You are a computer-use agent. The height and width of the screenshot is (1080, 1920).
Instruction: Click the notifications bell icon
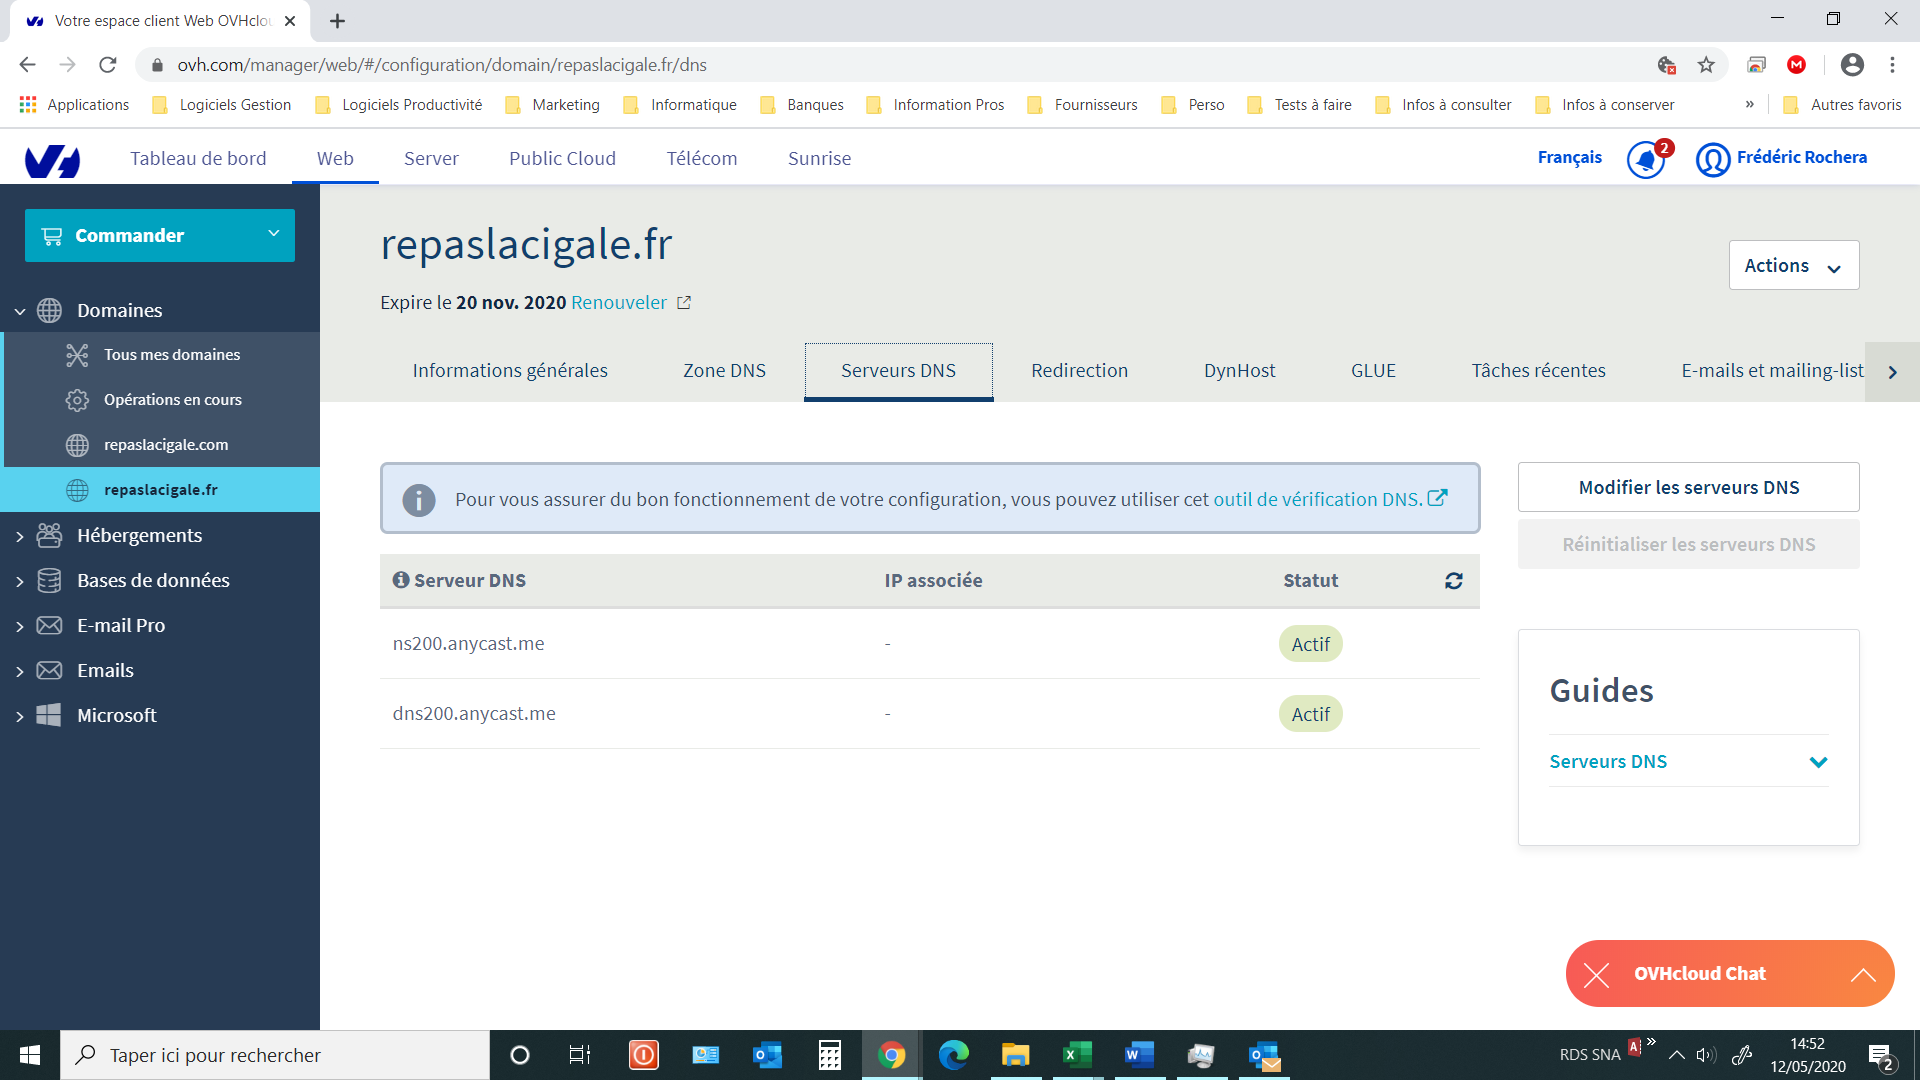tap(1645, 160)
